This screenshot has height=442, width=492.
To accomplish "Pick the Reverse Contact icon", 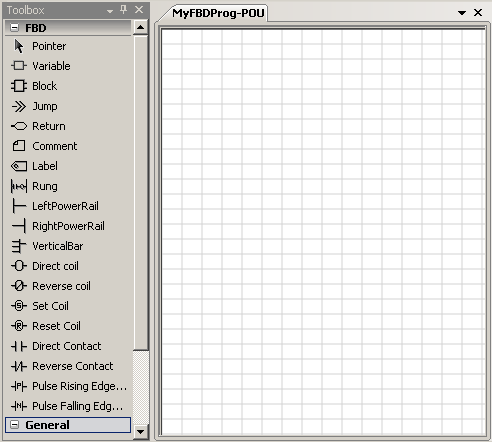I will 19,366.
